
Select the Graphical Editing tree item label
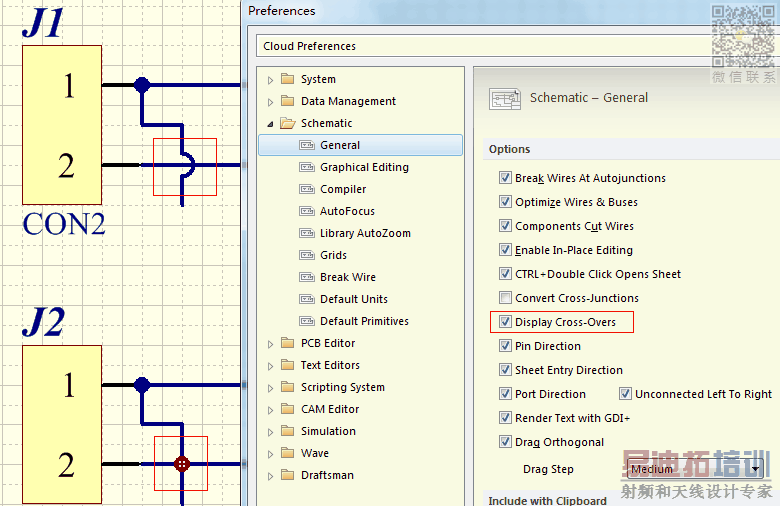pyautogui.click(x=364, y=167)
